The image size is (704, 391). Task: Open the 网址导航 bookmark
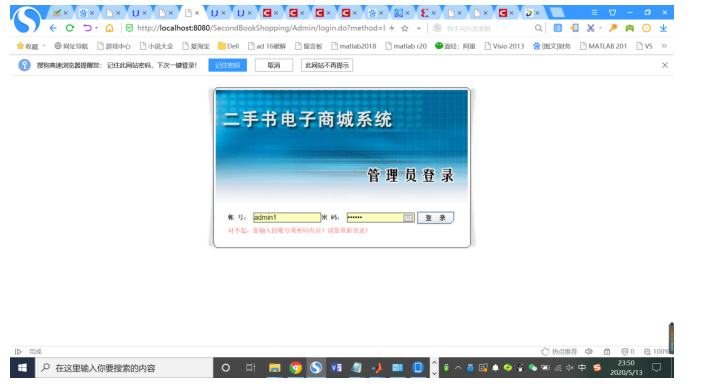pos(71,46)
